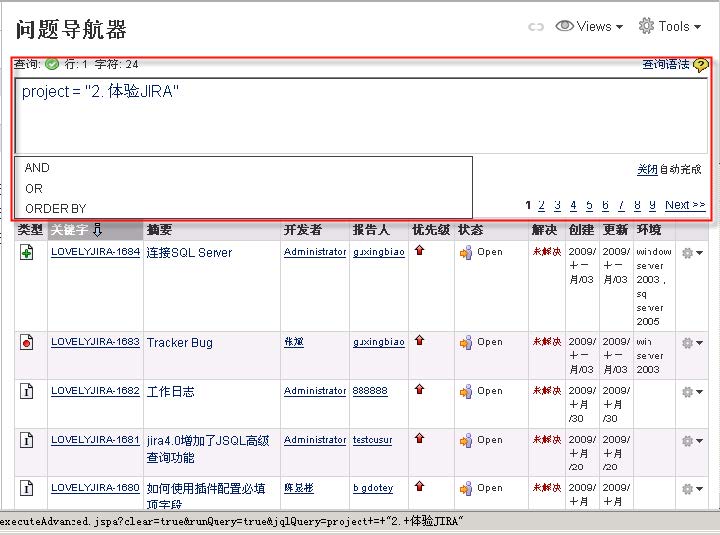Click the issue type icon for LOVELYJIRA-1681
The width and height of the screenshot is (720, 535).
[x=27, y=440]
